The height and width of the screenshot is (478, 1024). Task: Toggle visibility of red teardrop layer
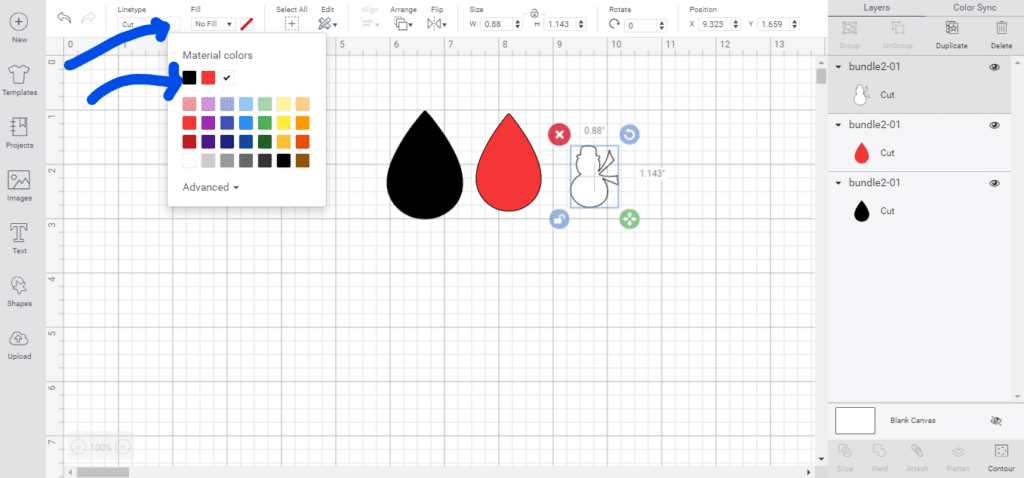(x=994, y=125)
